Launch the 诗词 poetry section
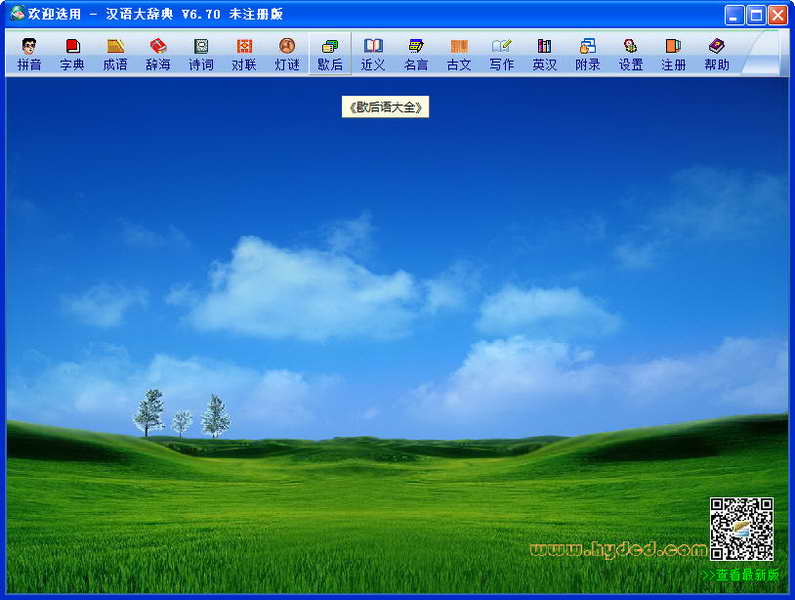Screen dimensions: 795x600 click(201, 54)
